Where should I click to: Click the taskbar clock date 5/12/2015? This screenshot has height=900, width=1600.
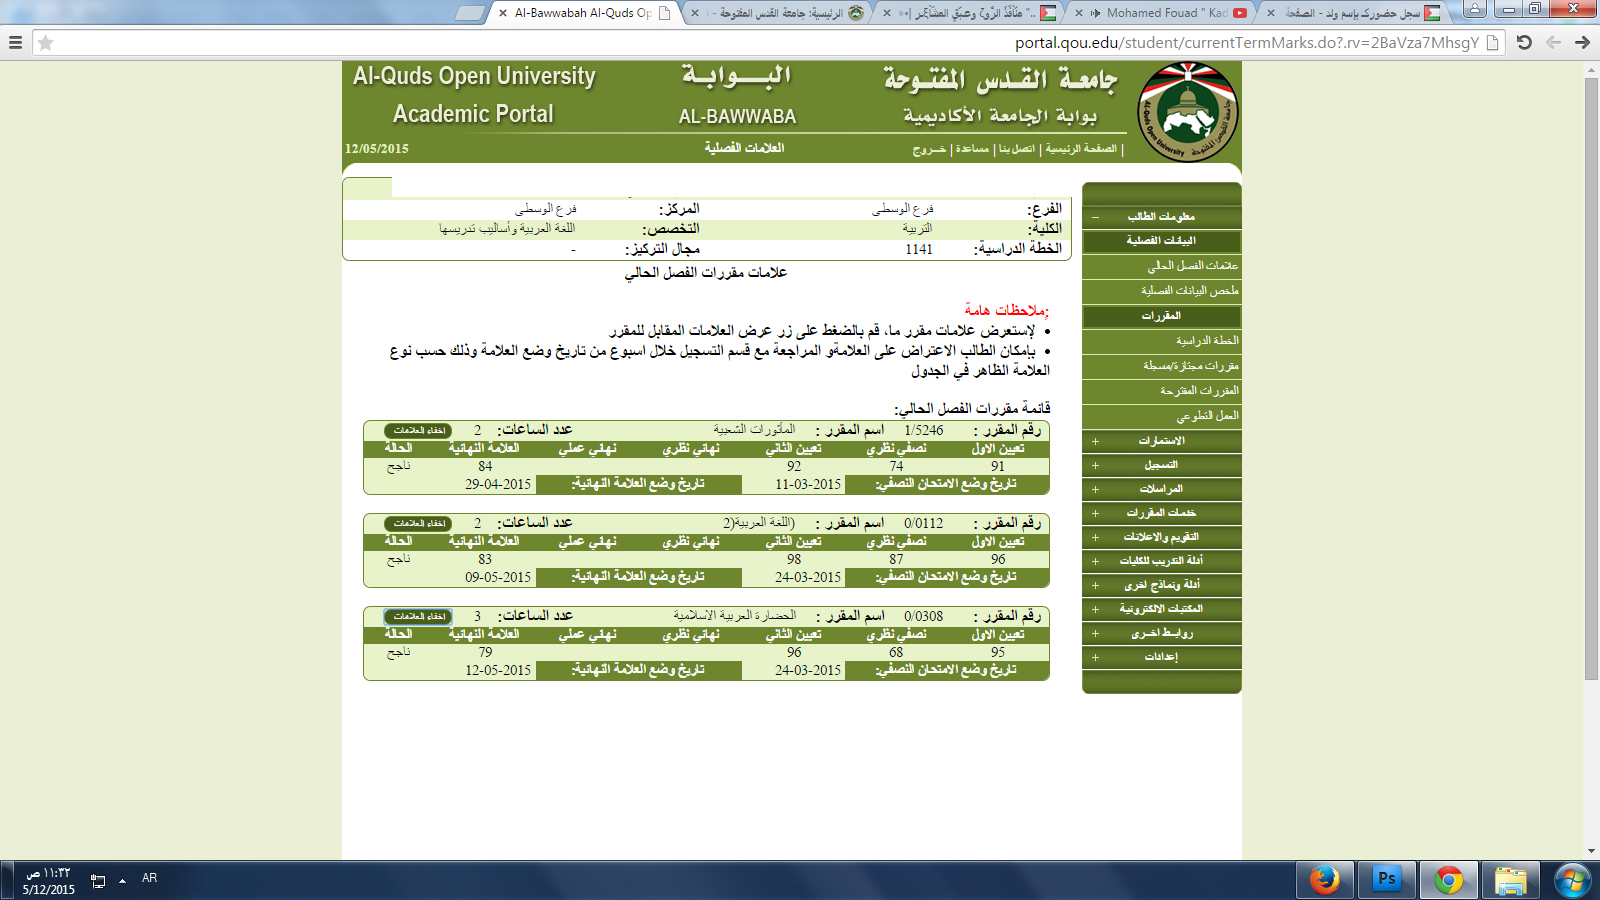click(x=48, y=889)
